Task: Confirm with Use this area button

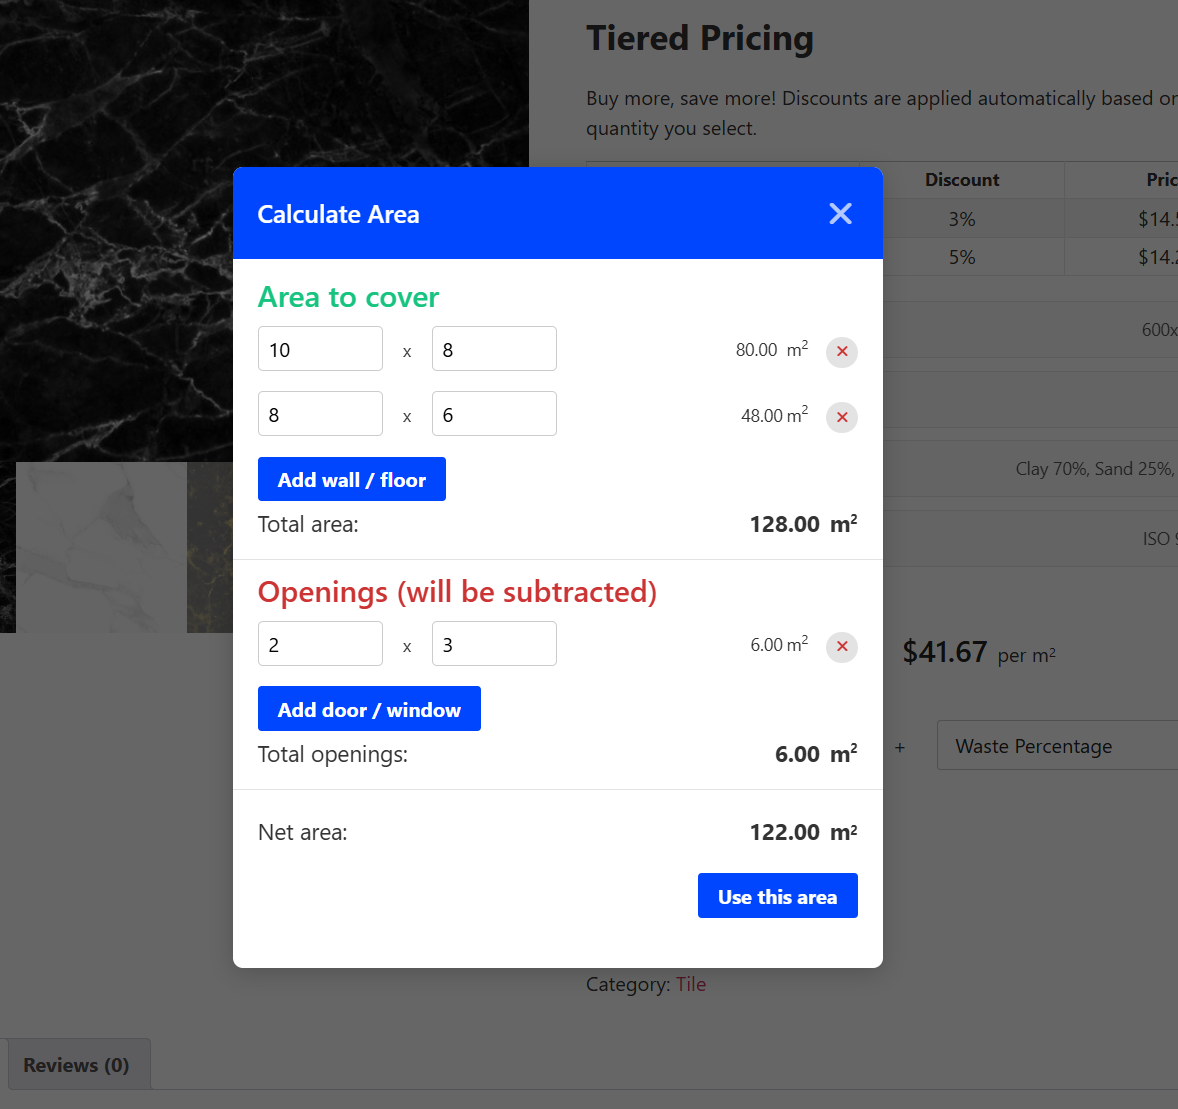Action: tap(777, 896)
